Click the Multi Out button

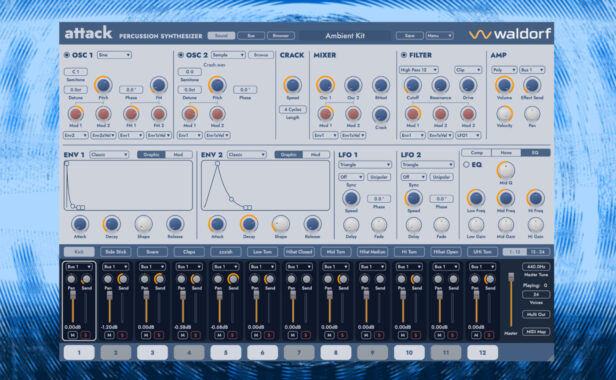pyautogui.click(x=536, y=314)
